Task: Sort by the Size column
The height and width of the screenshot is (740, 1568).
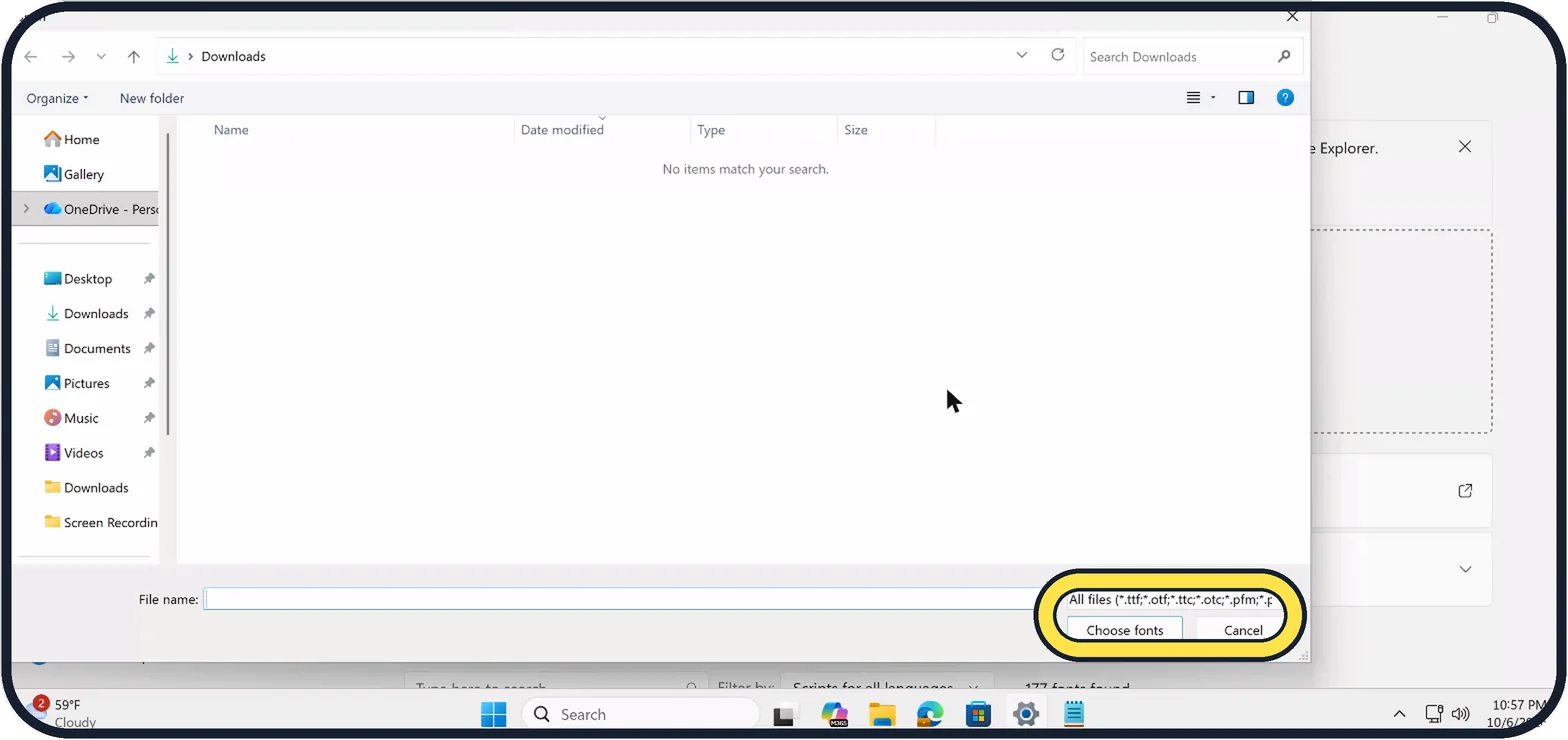Action: [x=856, y=130]
